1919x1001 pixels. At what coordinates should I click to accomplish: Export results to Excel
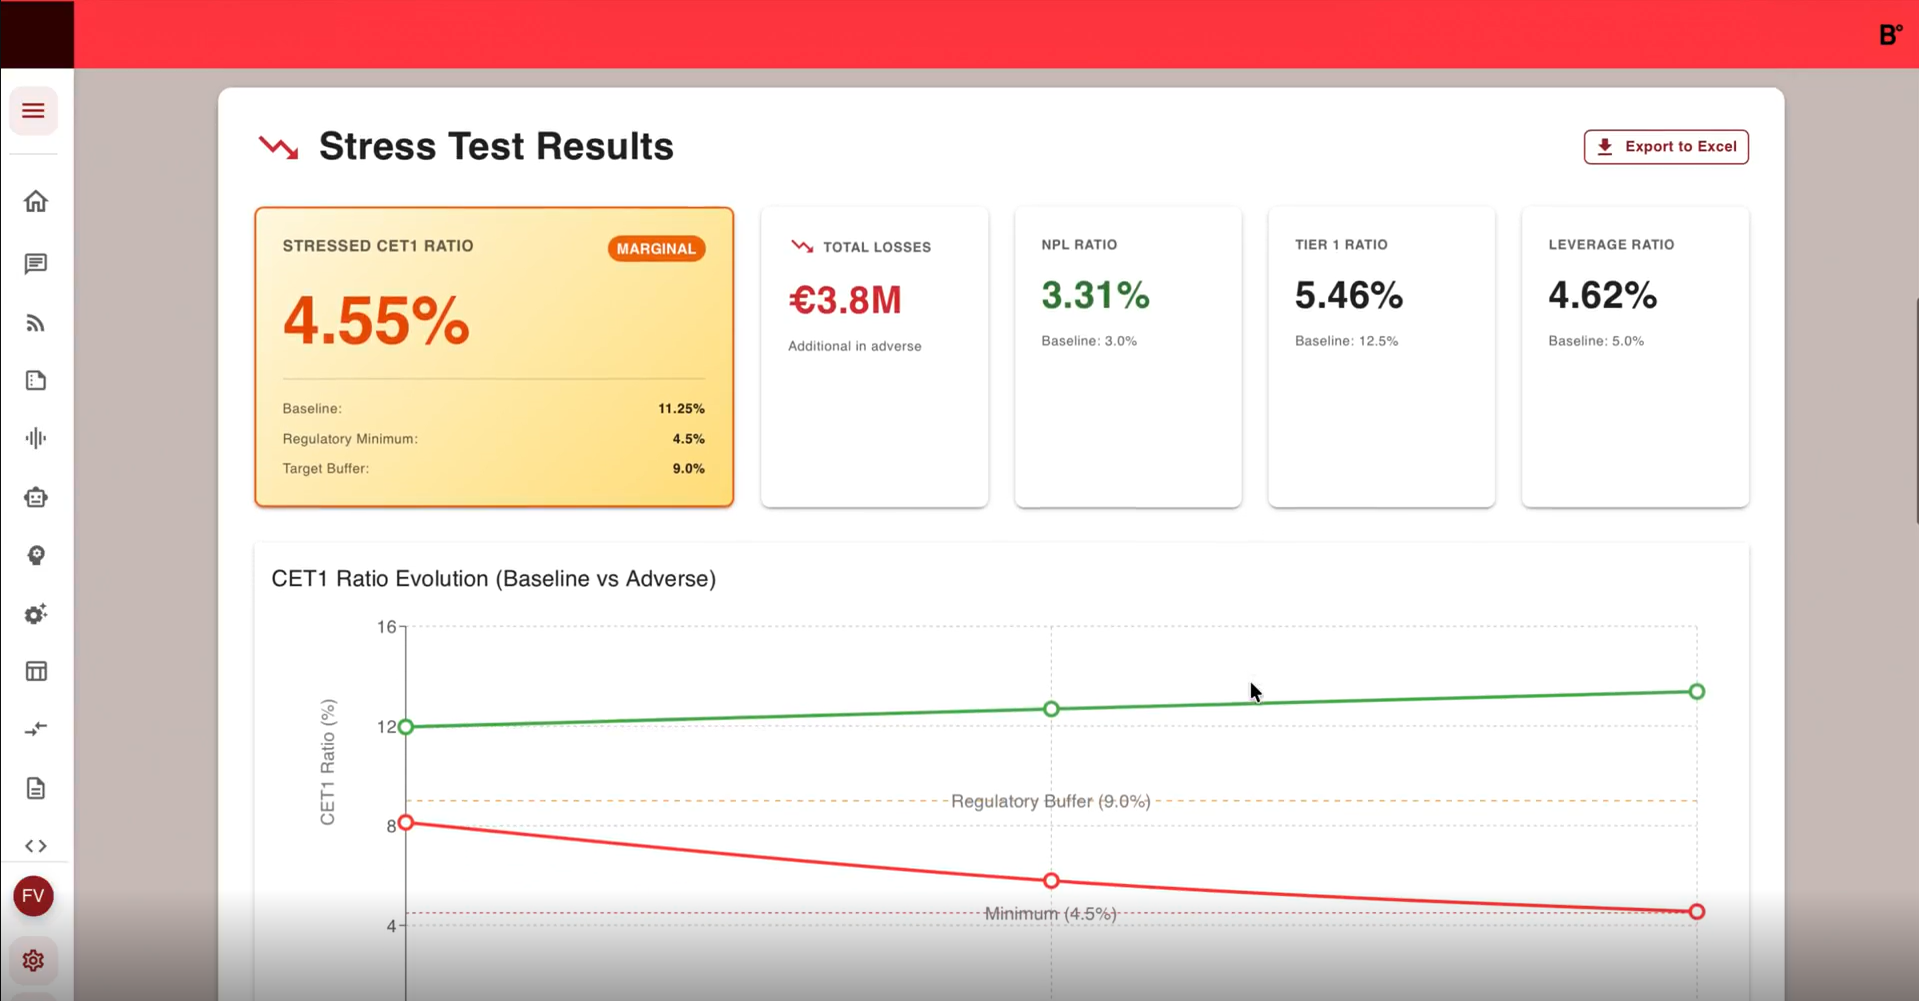click(1665, 147)
